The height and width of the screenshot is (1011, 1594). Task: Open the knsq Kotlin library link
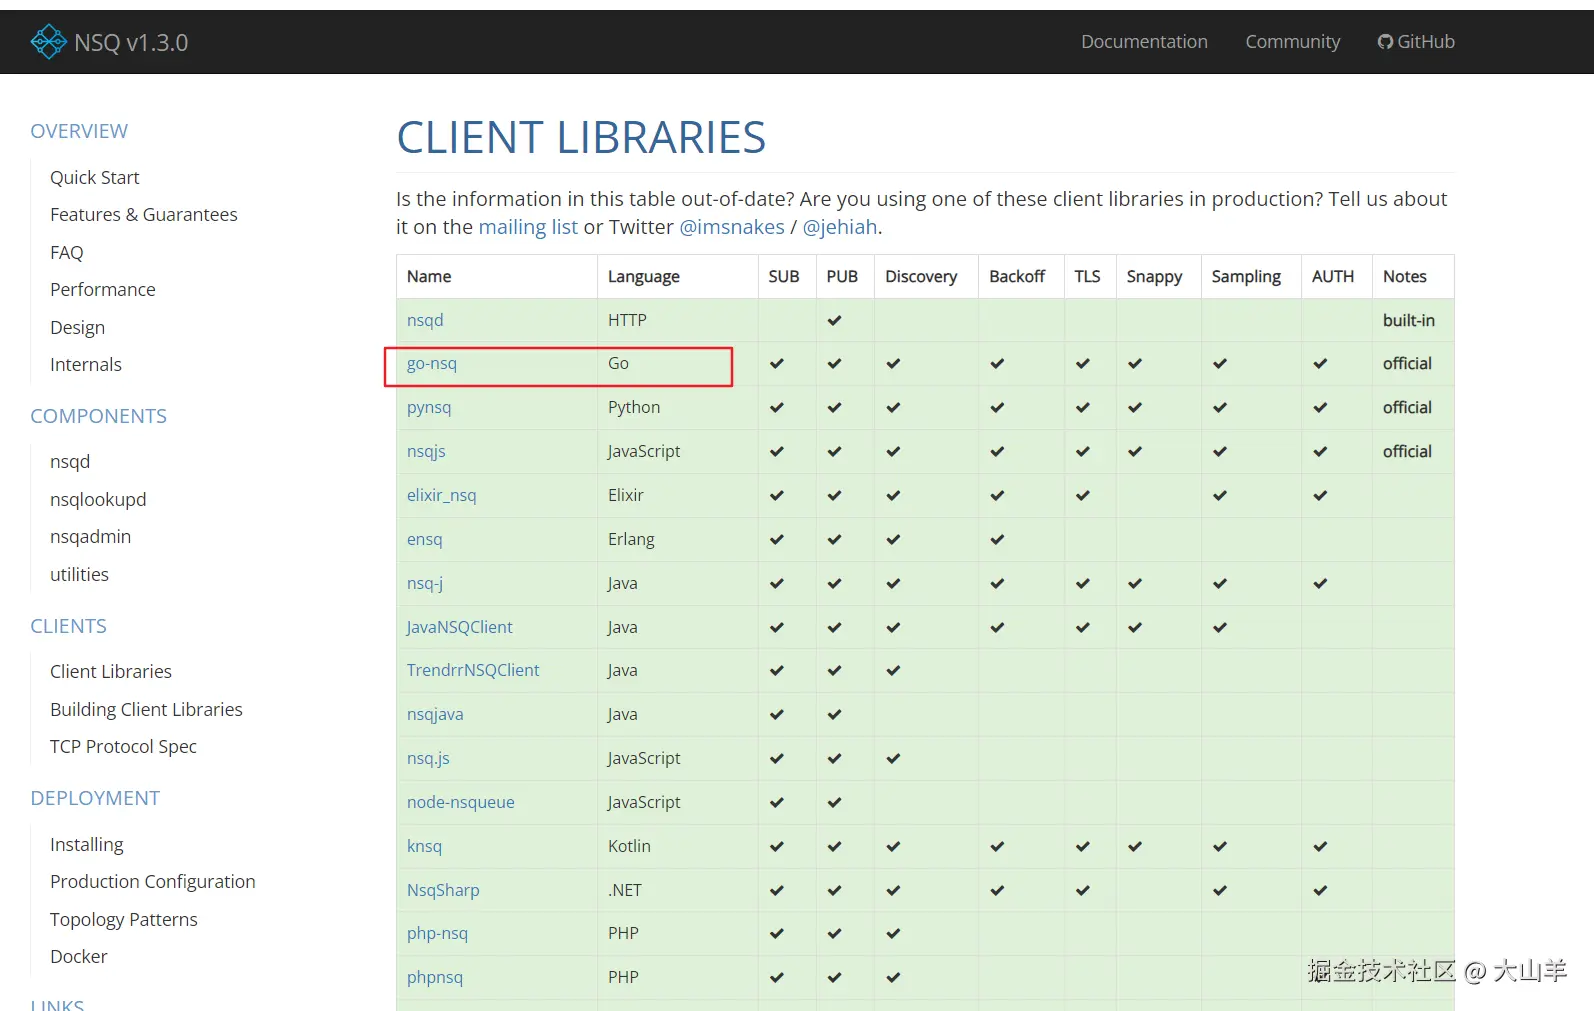tap(424, 846)
